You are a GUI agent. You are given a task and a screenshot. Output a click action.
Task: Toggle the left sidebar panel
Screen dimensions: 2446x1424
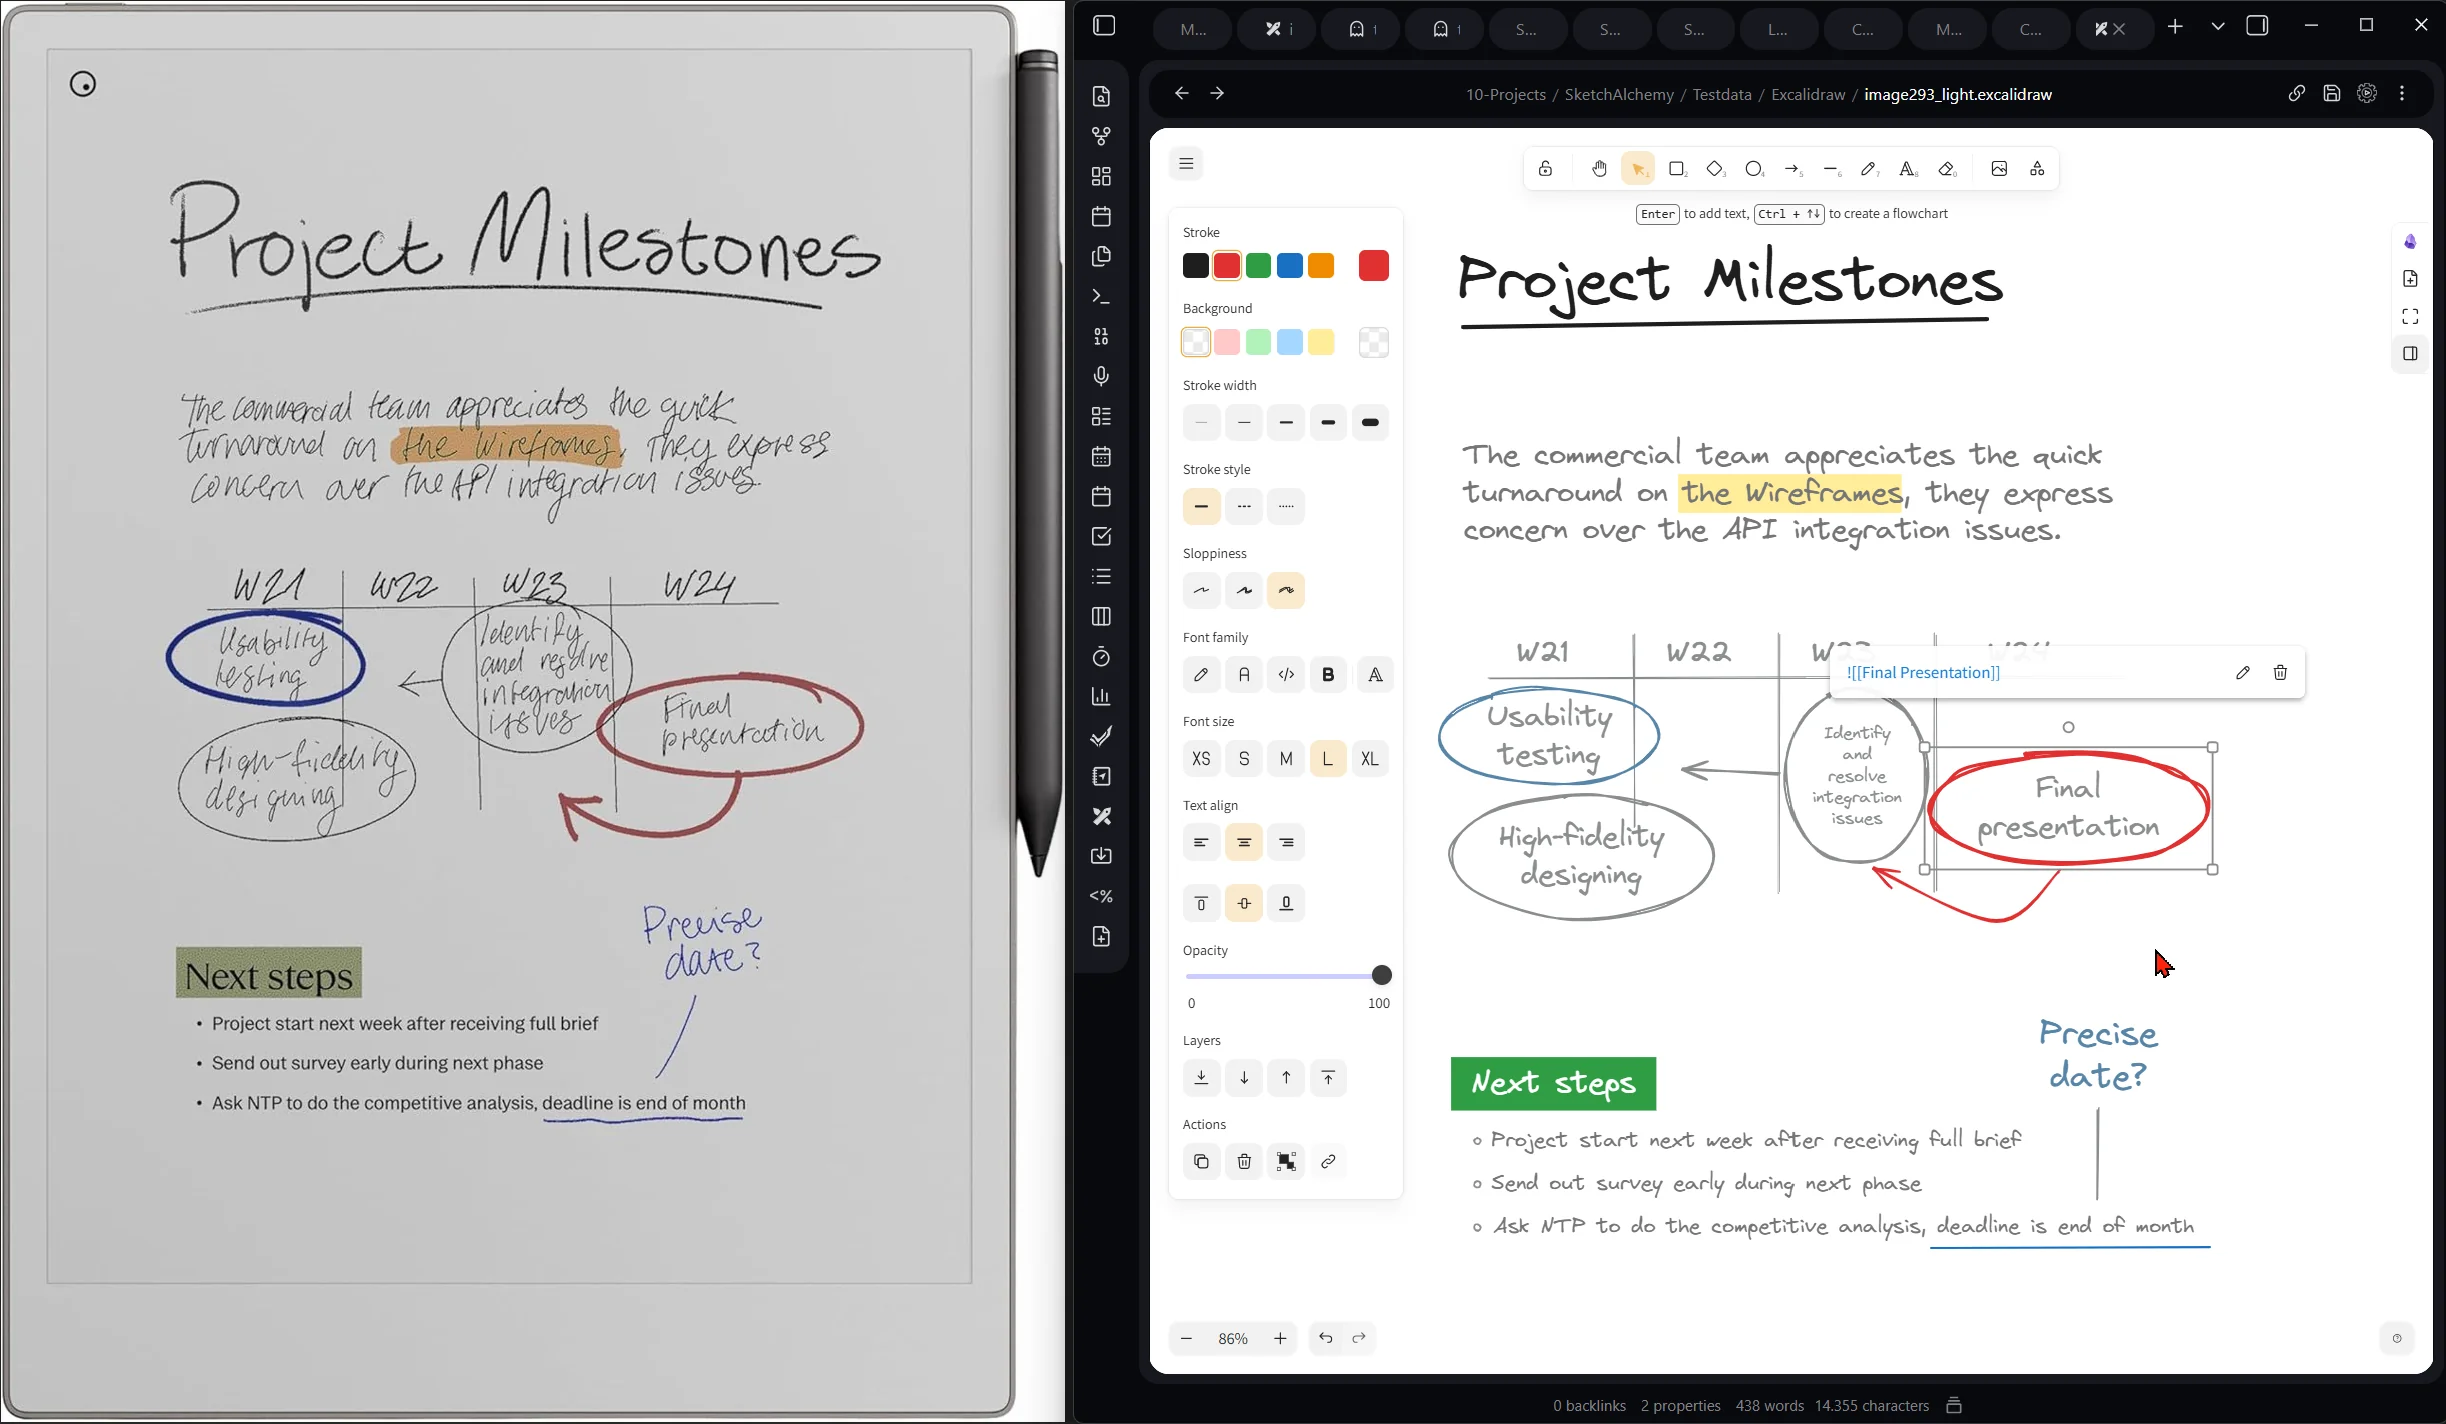coord(1104,26)
